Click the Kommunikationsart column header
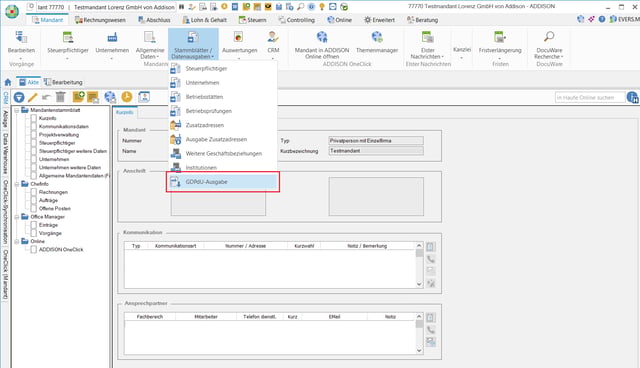 click(176, 246)
